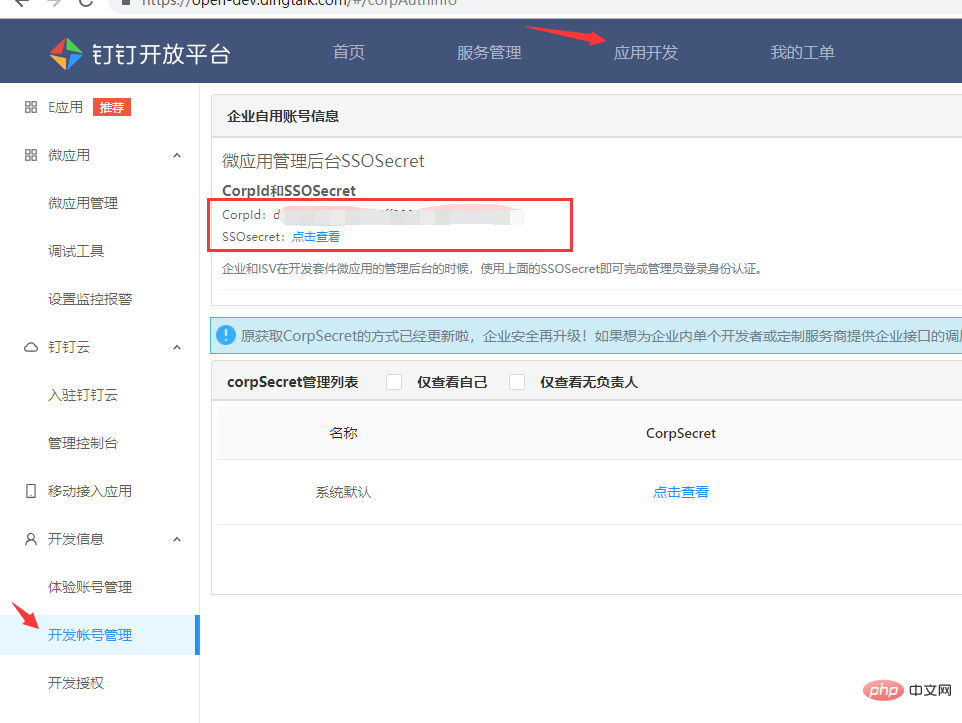Collapse the 开发信息 section chevron

pyautogui.click(x=177, y=539)
